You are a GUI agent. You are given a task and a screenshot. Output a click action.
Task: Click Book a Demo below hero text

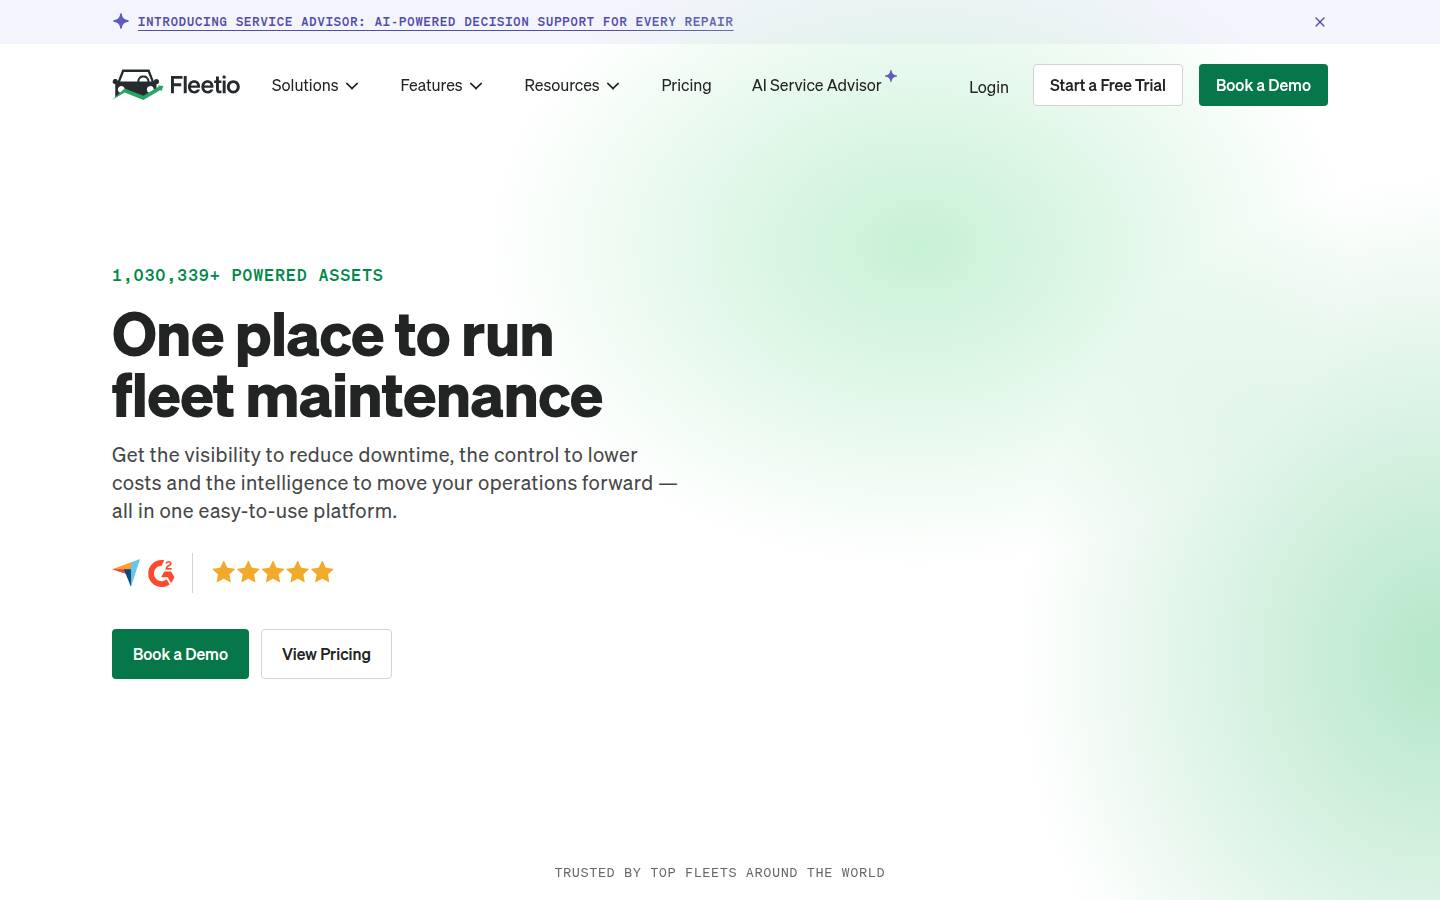[x=180, y=654]
